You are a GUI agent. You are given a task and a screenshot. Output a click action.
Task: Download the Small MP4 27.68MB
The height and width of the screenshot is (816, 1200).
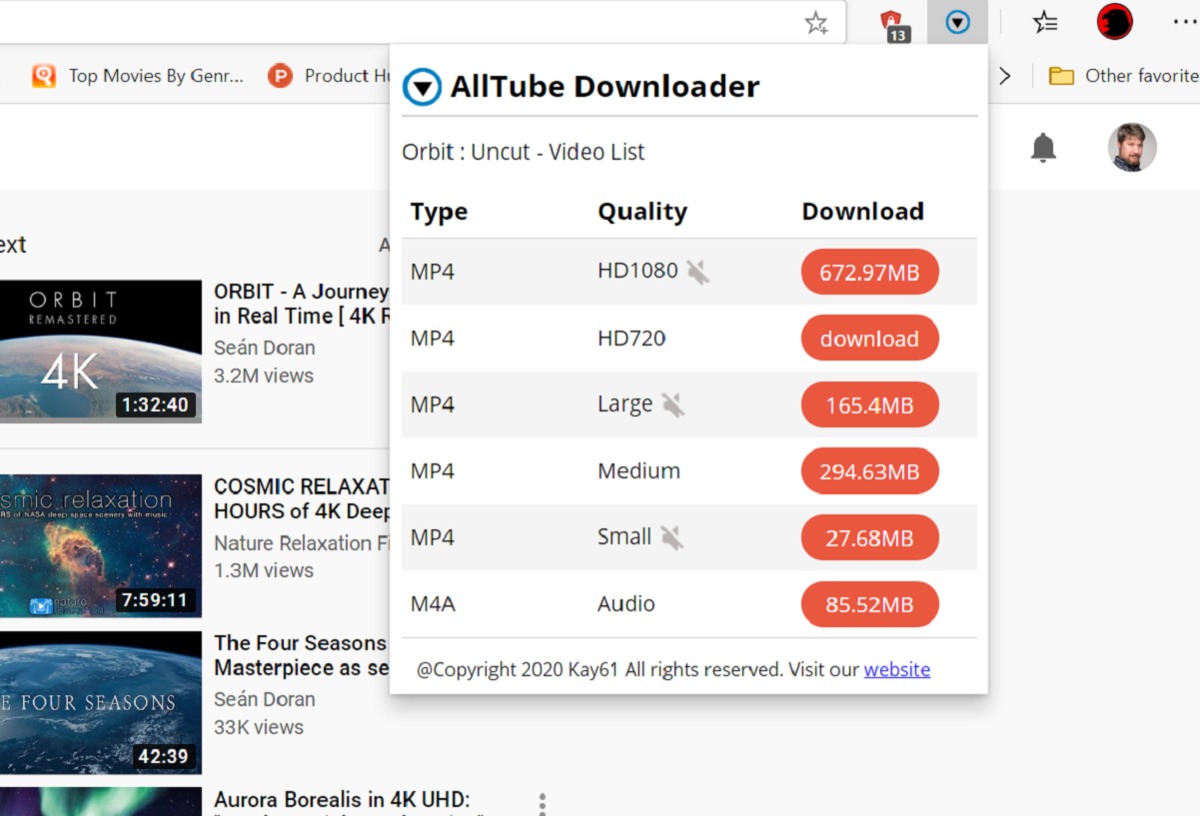[x=869, y=538]
